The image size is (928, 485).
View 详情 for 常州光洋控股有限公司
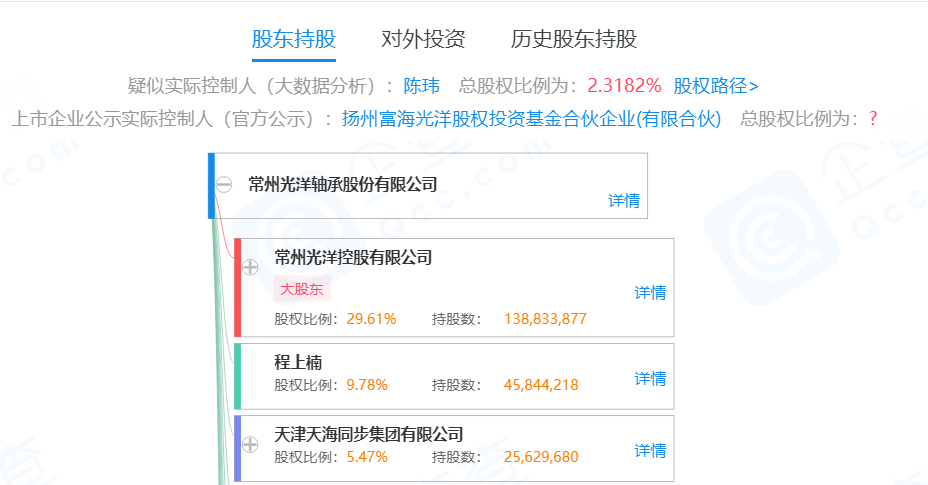[650, 293]
